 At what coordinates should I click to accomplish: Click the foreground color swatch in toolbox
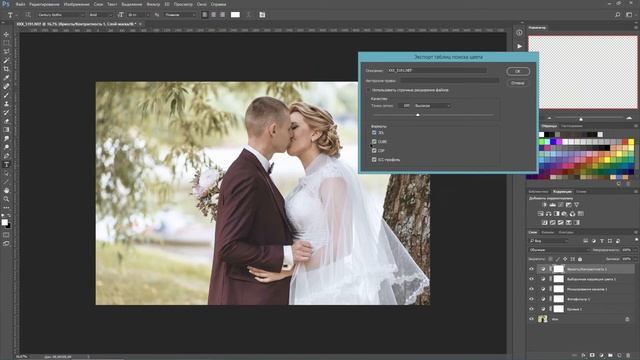point(4,222)
